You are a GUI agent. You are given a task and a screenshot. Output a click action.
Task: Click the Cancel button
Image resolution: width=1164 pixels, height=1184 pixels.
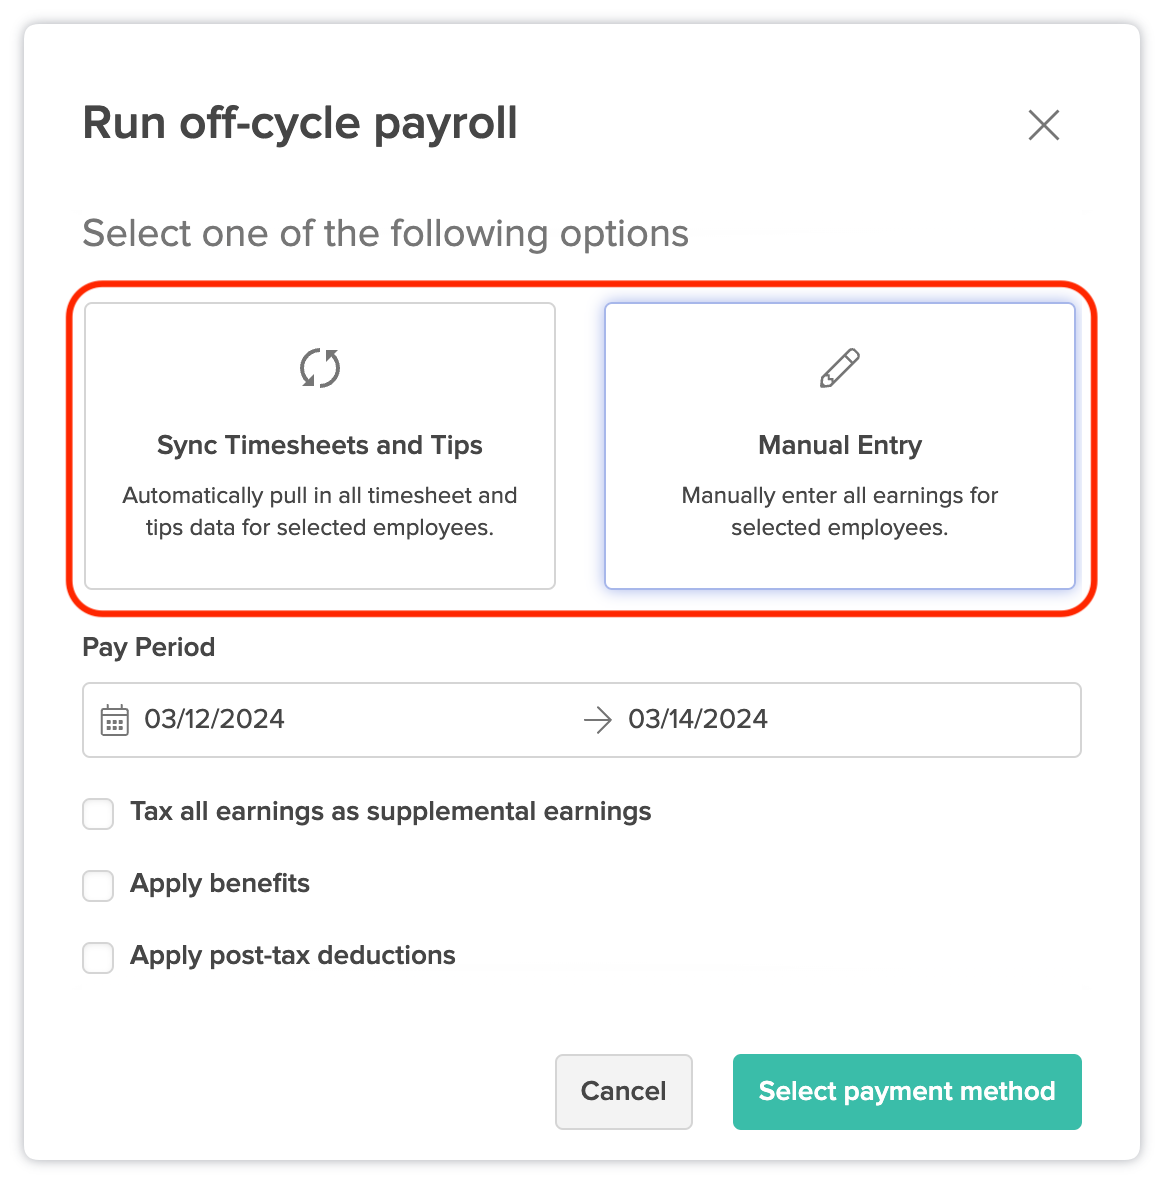coord(623,1091)
